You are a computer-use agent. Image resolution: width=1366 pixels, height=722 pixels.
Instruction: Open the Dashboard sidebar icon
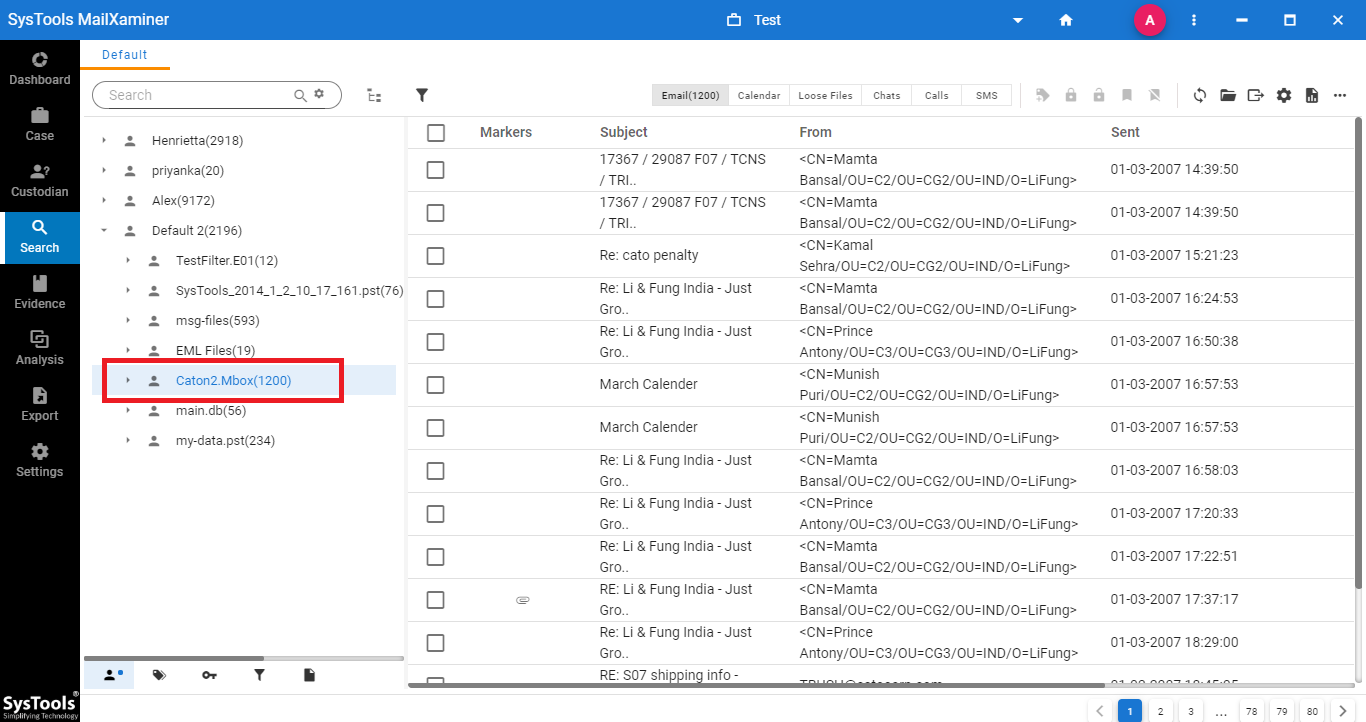pos(40,68)
